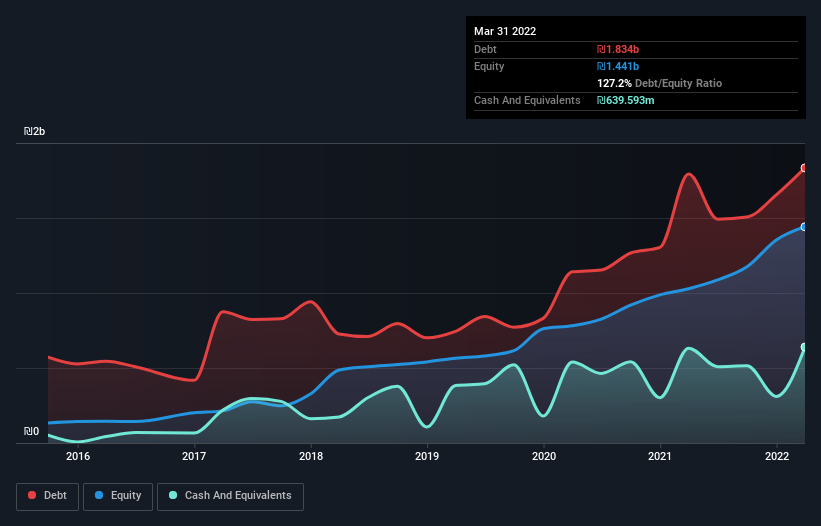Click the 2022 x-axis label

777,456
